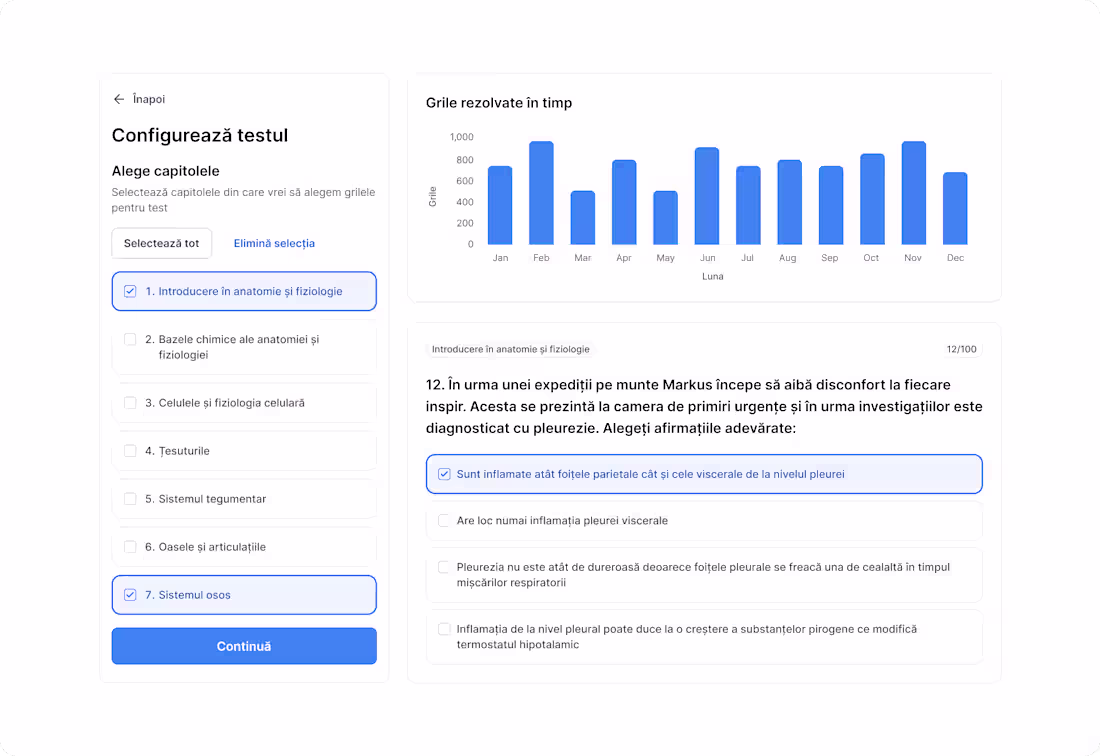Screen dimensions: 1100x756
Task: Uncheck Introducere în anatomie și fiziologie chapter
Action: (x=130, y=291)
